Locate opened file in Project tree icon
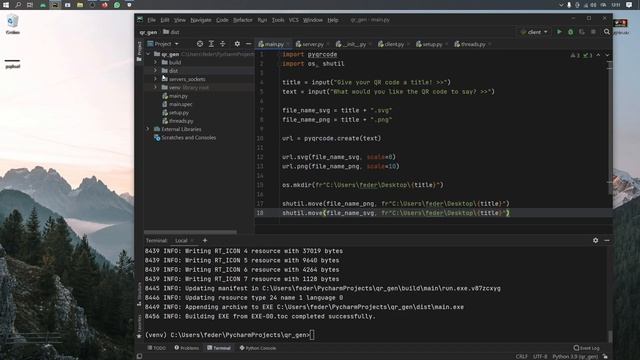 [x=200, y=44]
